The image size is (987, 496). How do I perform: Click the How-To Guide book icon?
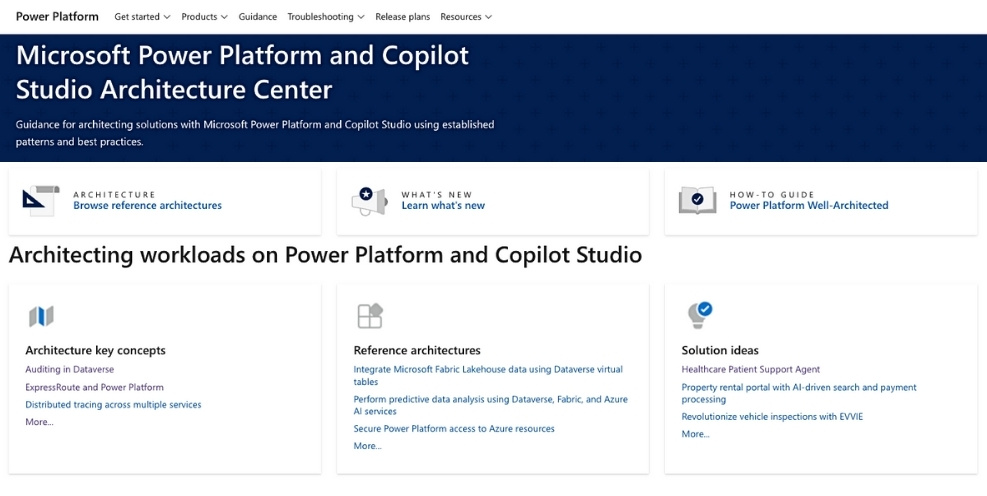tap(697, 200)
